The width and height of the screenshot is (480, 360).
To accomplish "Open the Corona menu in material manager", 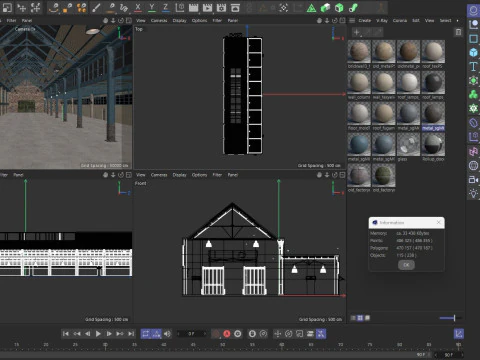I will pos(400,20).
